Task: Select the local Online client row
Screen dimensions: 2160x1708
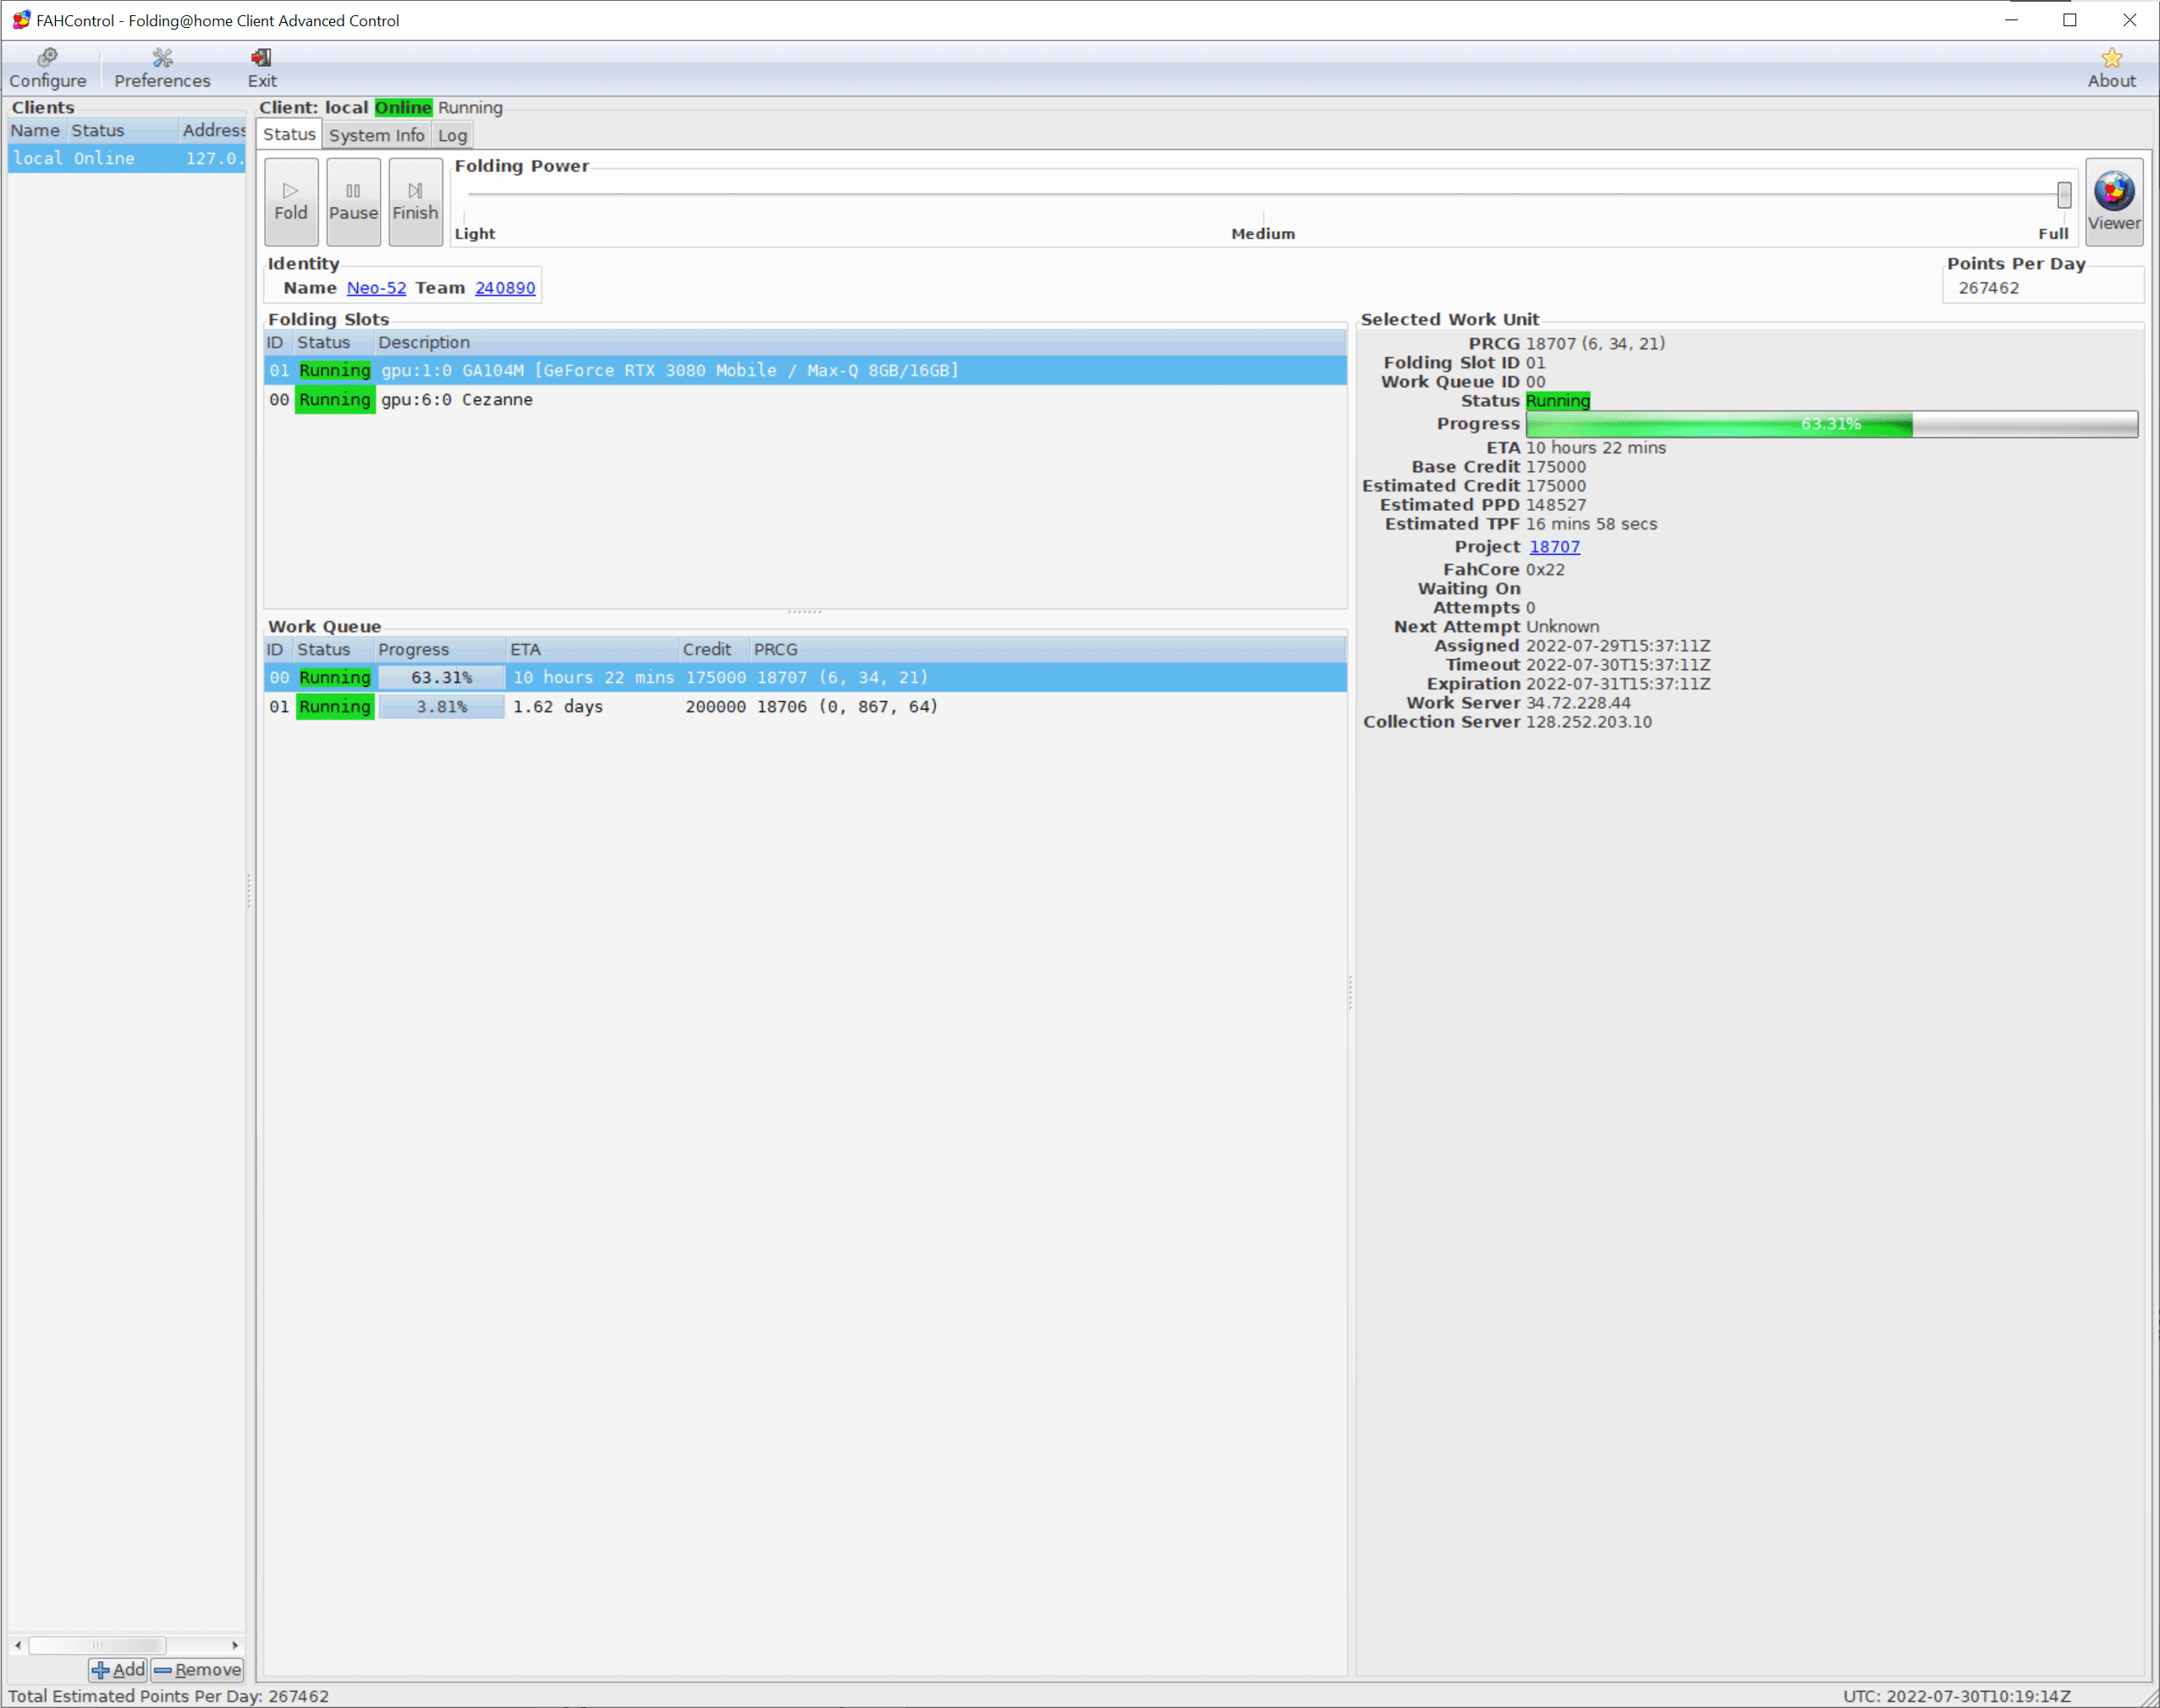Action: (x=127, y=158)
